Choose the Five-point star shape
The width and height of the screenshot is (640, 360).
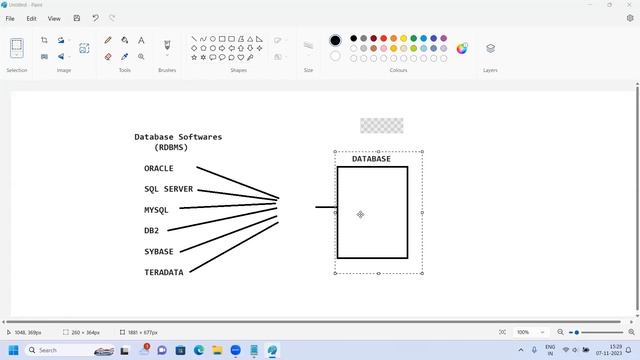pos(194,58)
